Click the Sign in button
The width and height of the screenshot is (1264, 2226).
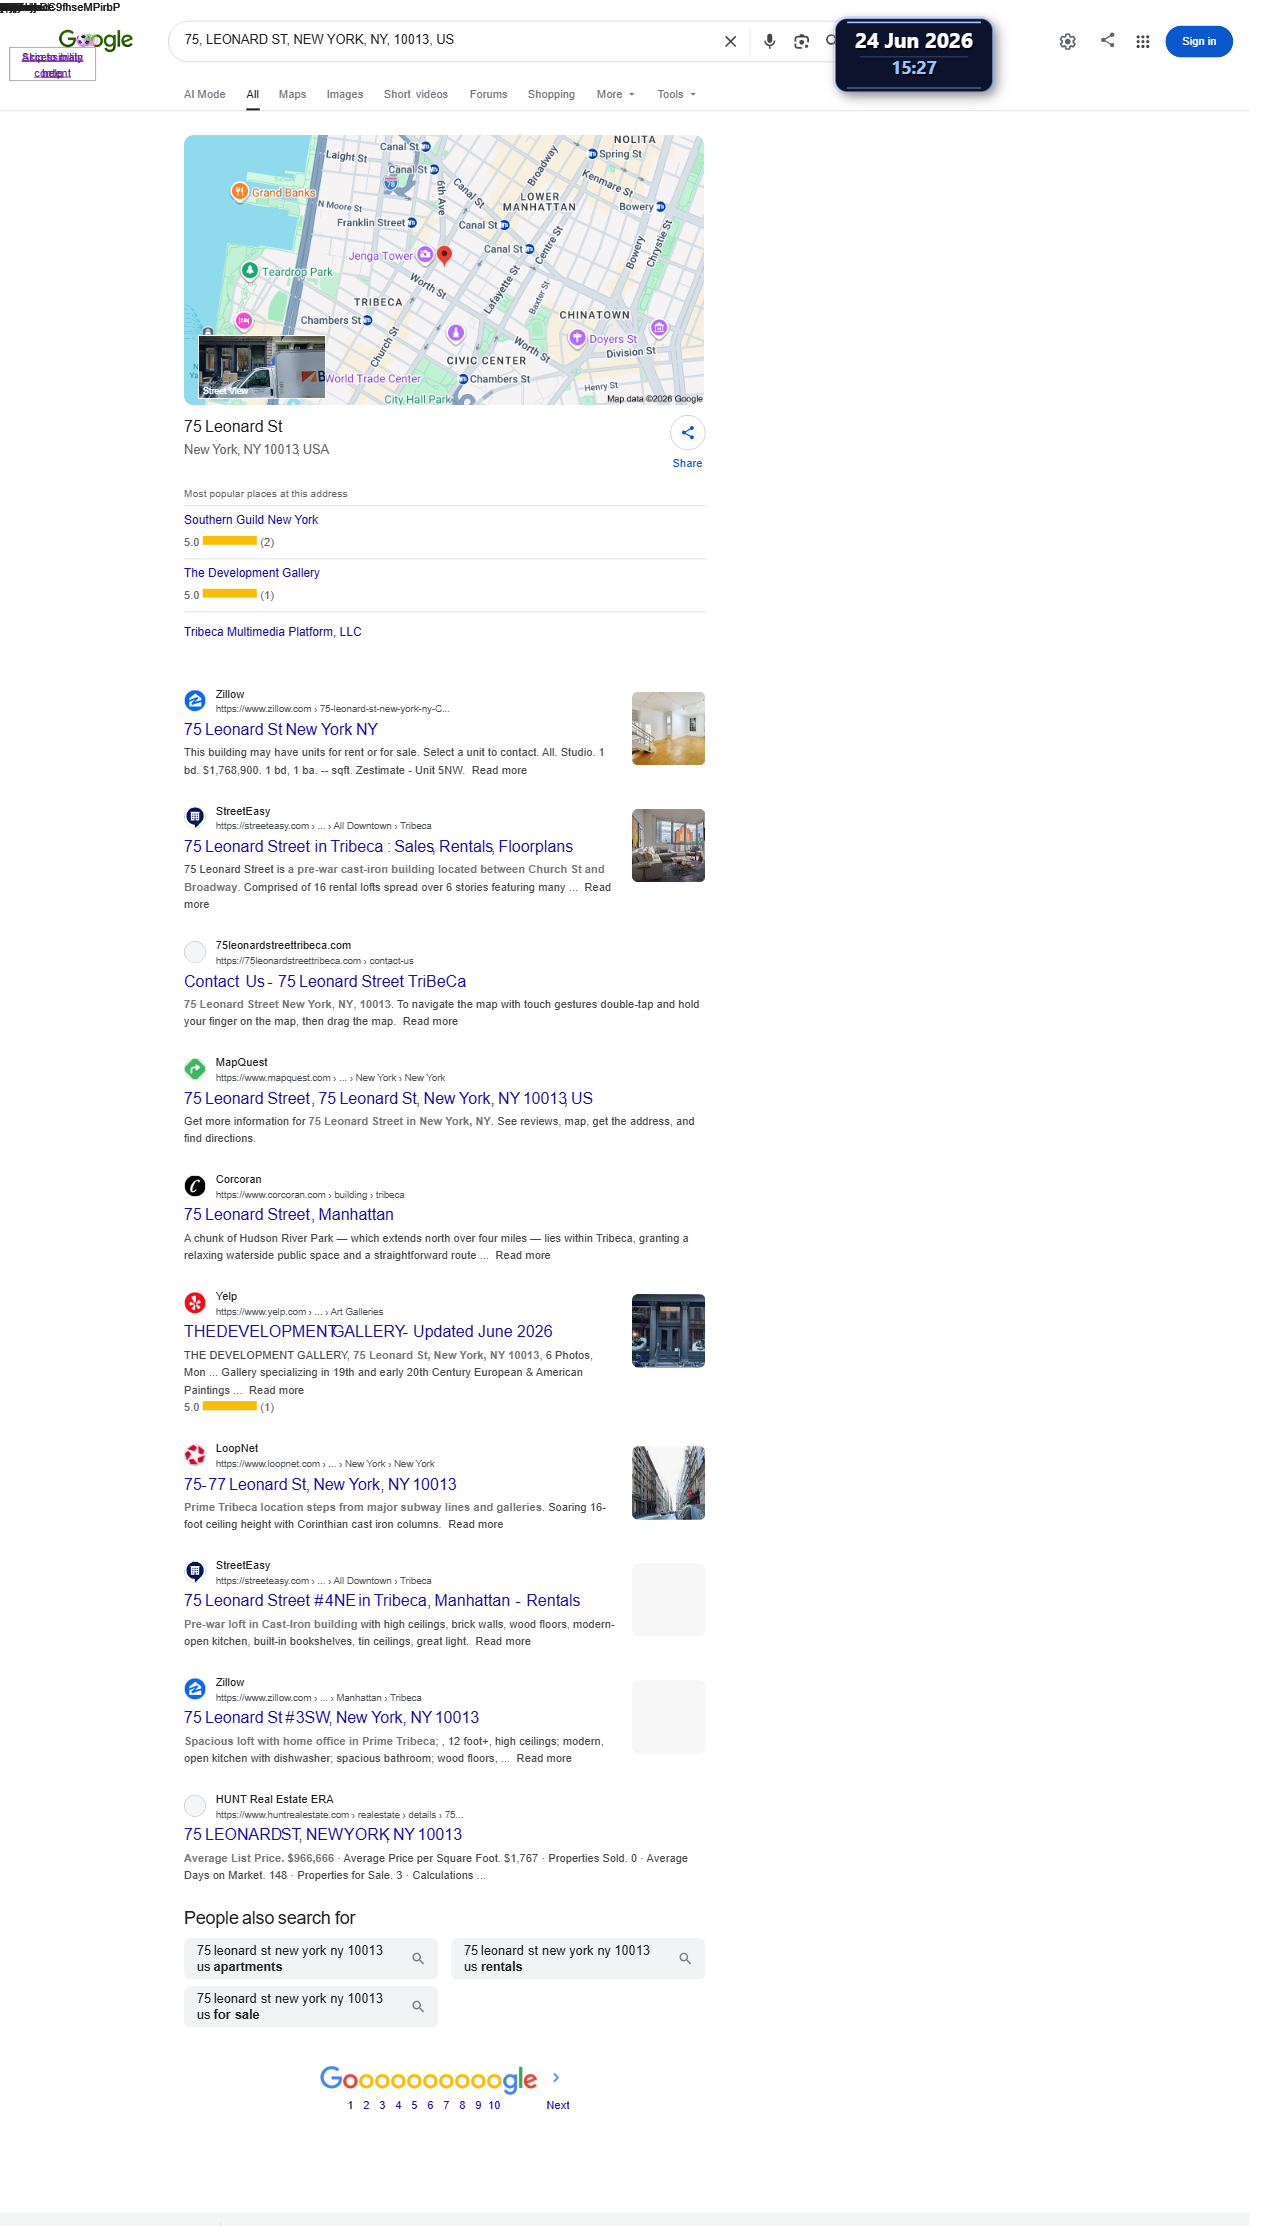pos(1198,41)
